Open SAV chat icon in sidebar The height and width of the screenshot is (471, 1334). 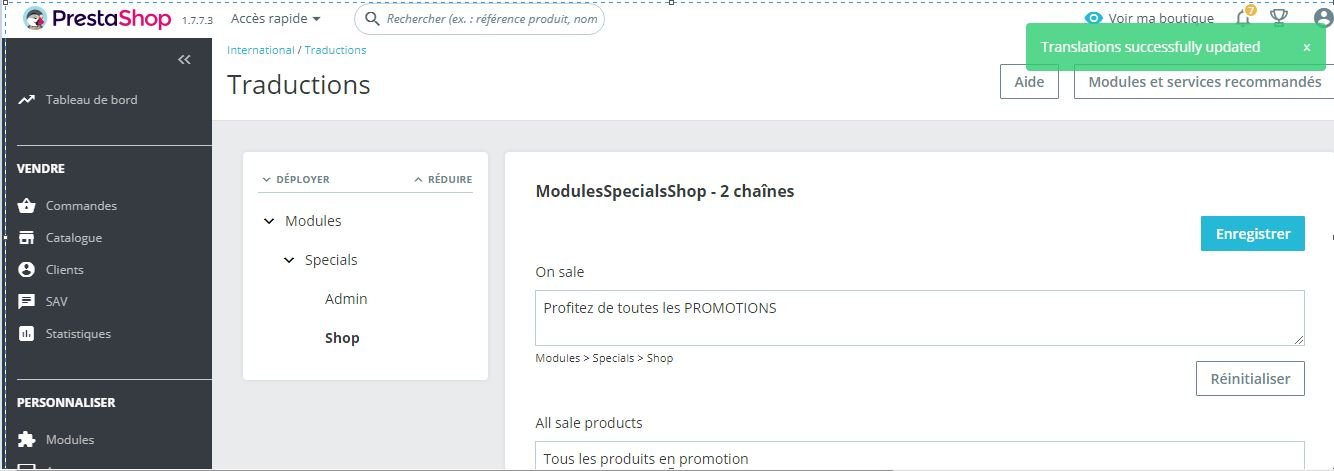click(x=27, y=302)
